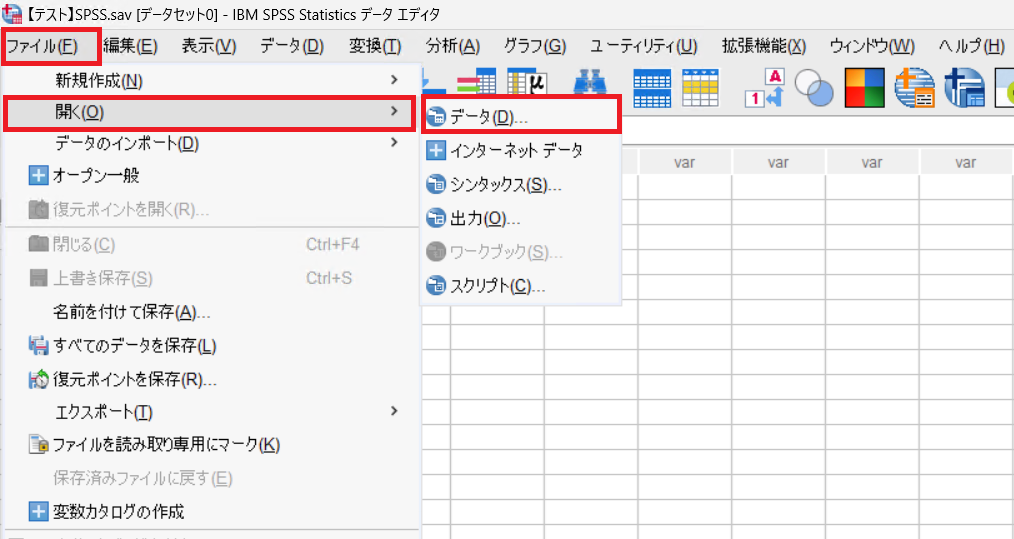Click the yellow-rows table toolbar icon
This screenshot has width=1014, height=539.
coord(700,88)
